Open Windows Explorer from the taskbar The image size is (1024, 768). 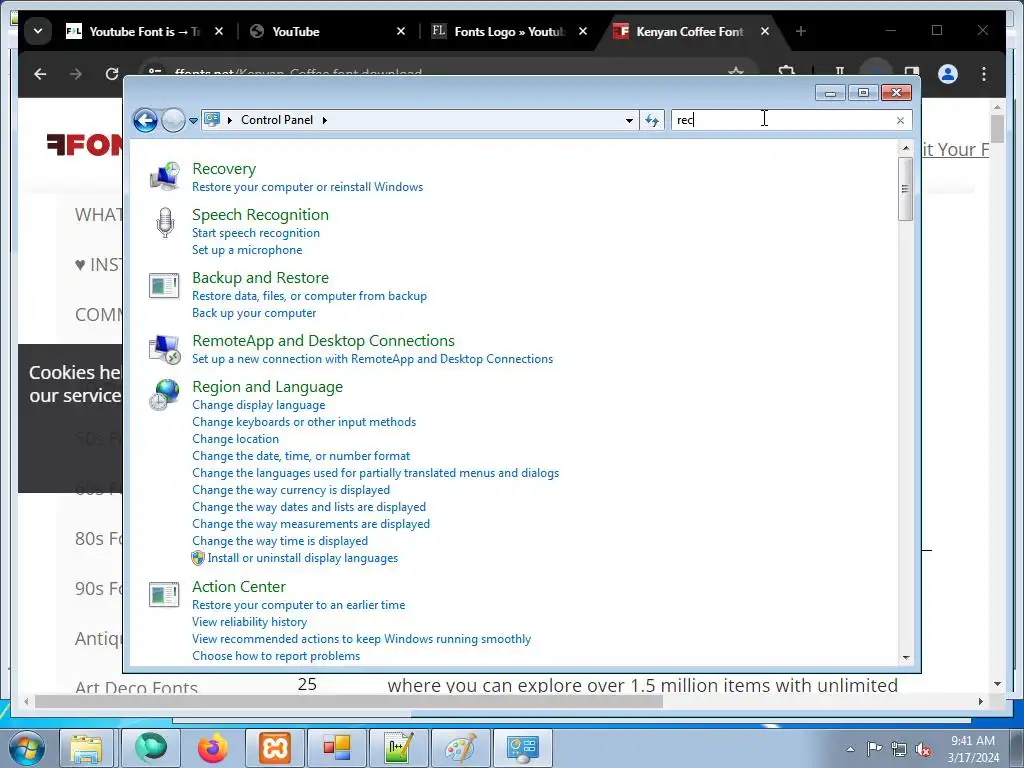click(86, 748)
